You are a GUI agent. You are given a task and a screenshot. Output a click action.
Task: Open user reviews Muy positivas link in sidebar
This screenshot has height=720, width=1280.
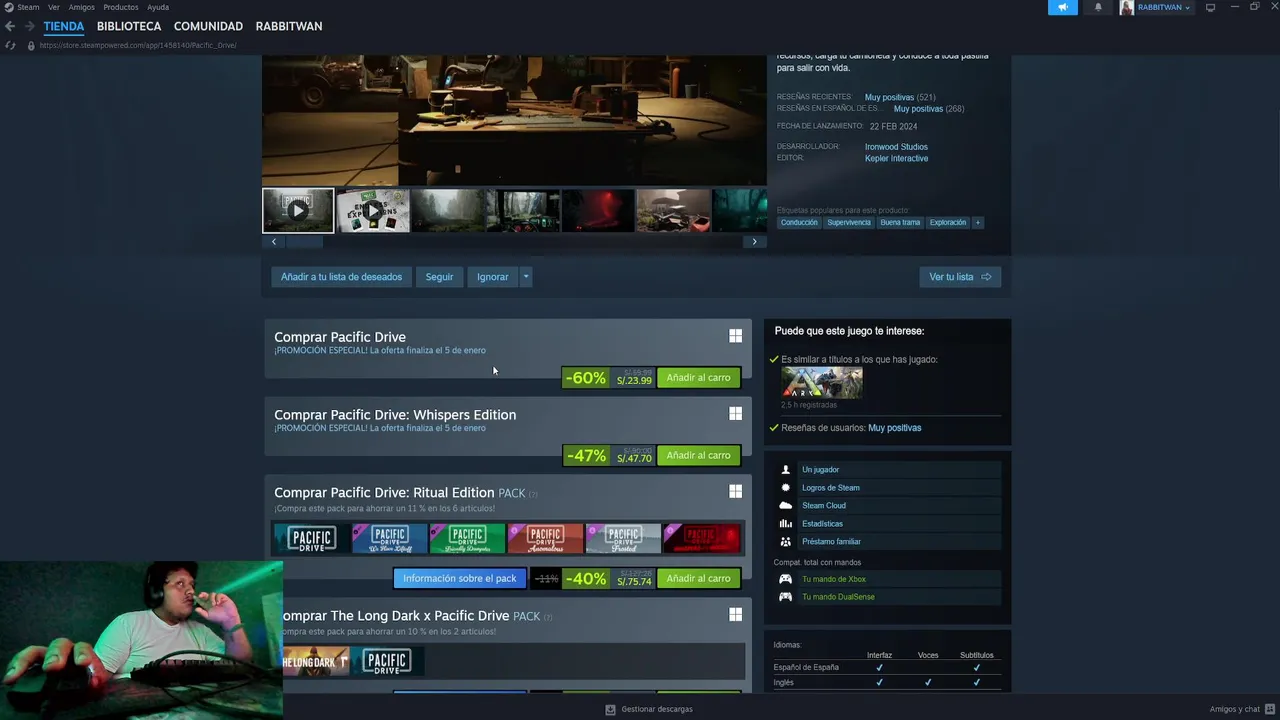[x=895, y=428]
